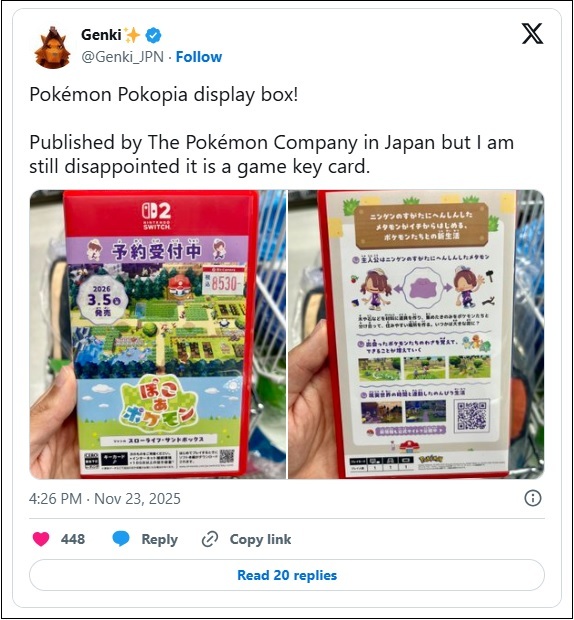Follow the Genki_JPN account
Image resolution: width=574 pixels, height=620 pixels.
coord(199,57)
